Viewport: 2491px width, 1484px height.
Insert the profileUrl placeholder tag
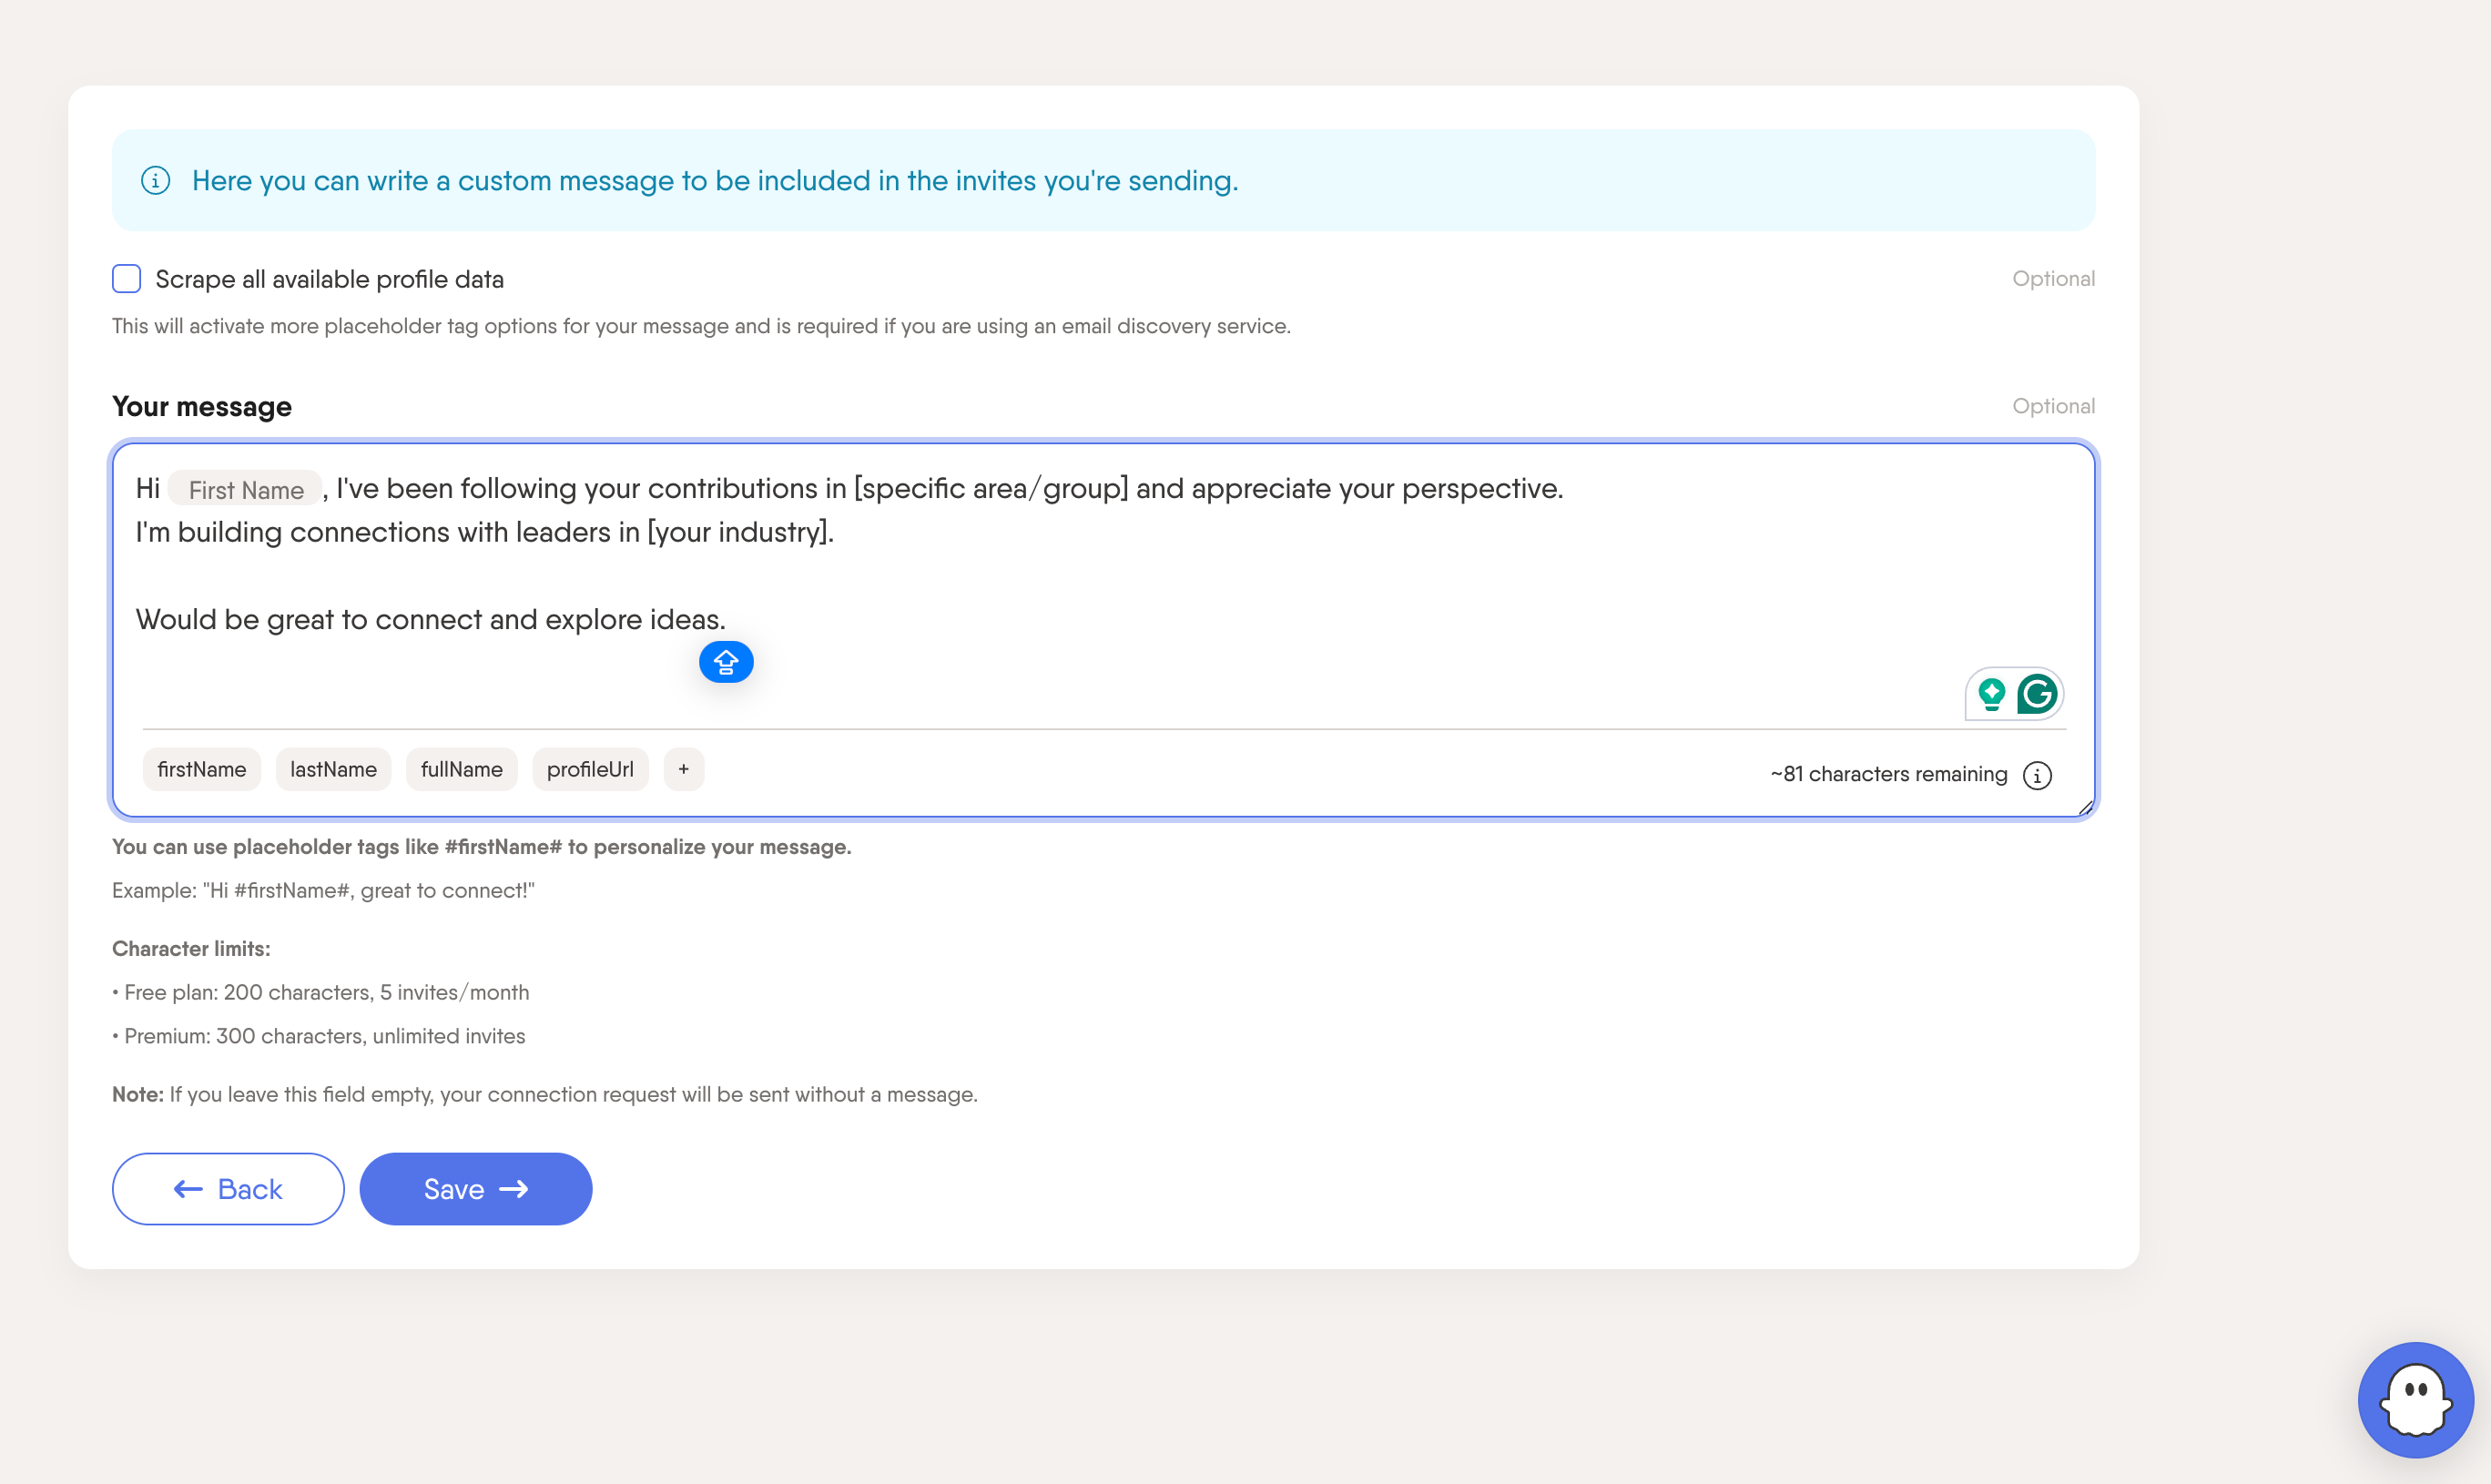(x=590, y=769)
